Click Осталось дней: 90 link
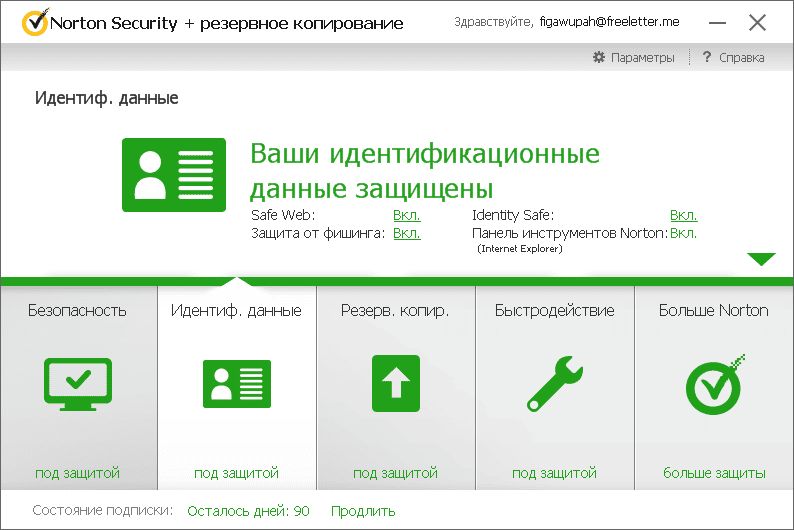The width and height of the screenshot is (794, 530). [x=248, y=511]
